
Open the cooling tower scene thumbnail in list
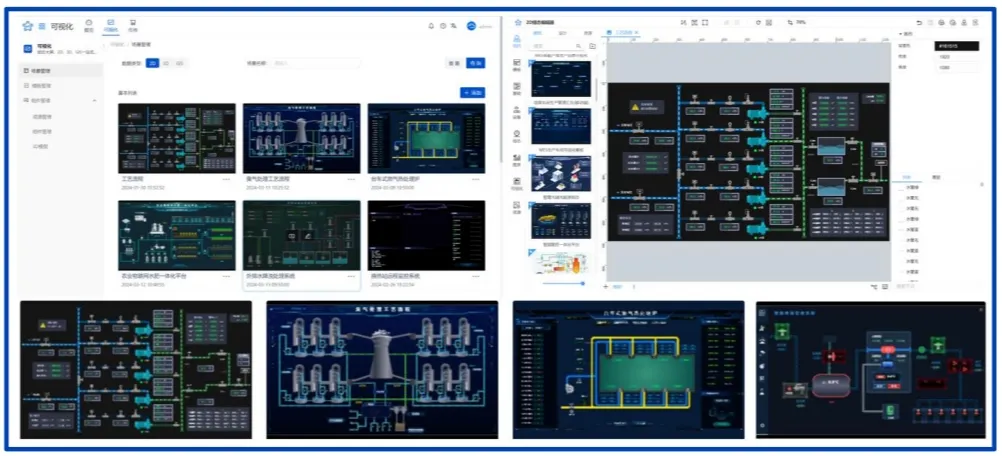click(x=302, y=138)
